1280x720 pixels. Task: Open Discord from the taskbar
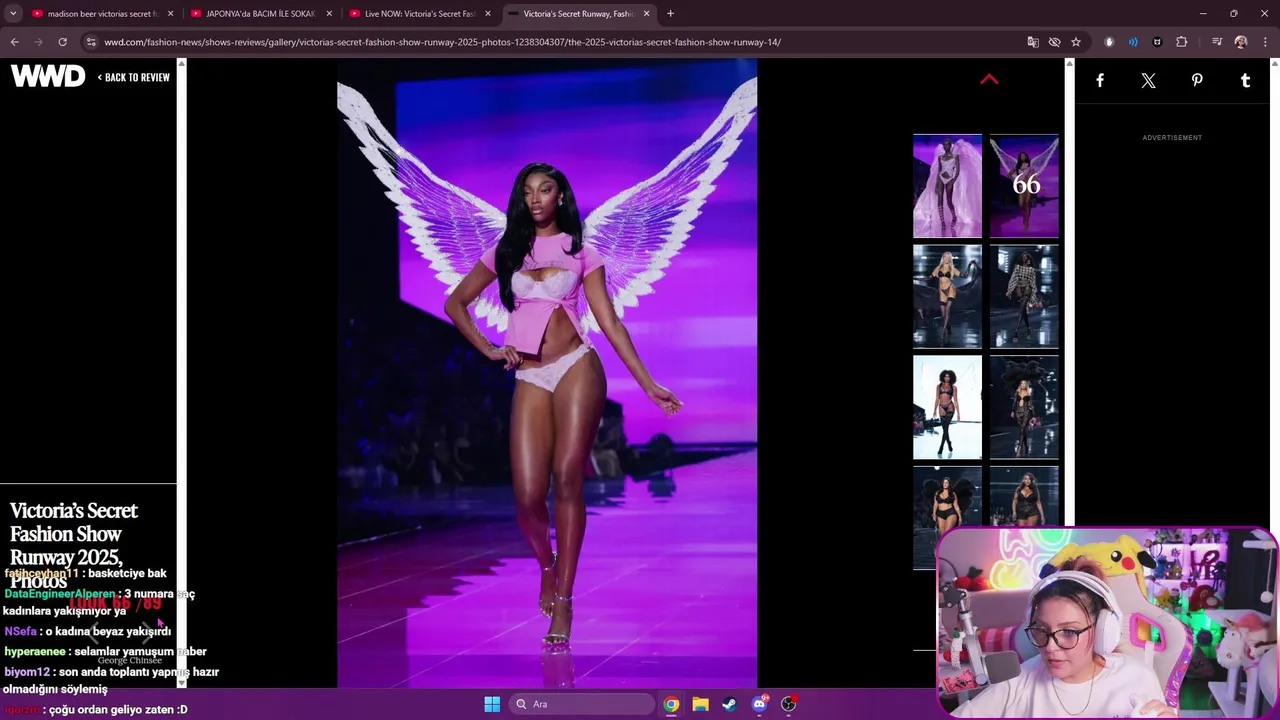tap(759, 704)
